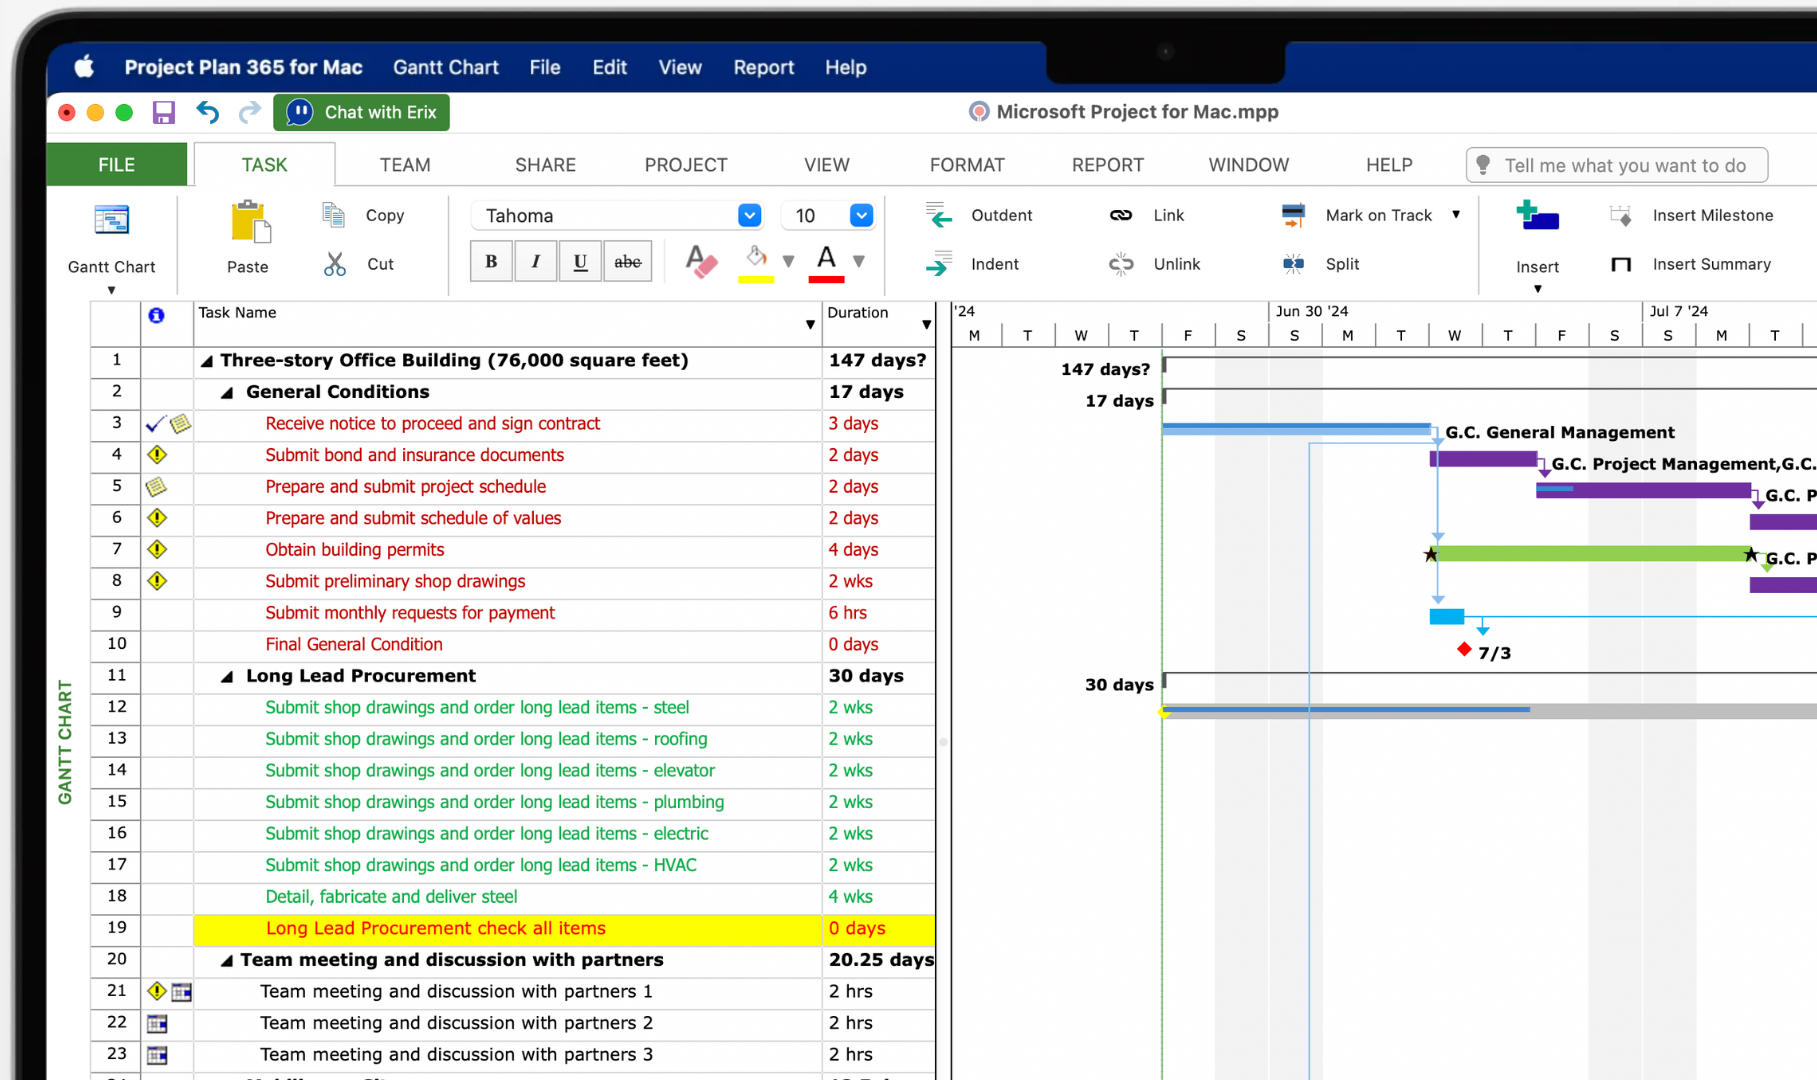This screenshot has height=1080, width=1817.
Task: Switch to the REPORT ribbon tab
Action: [1108, 164]
